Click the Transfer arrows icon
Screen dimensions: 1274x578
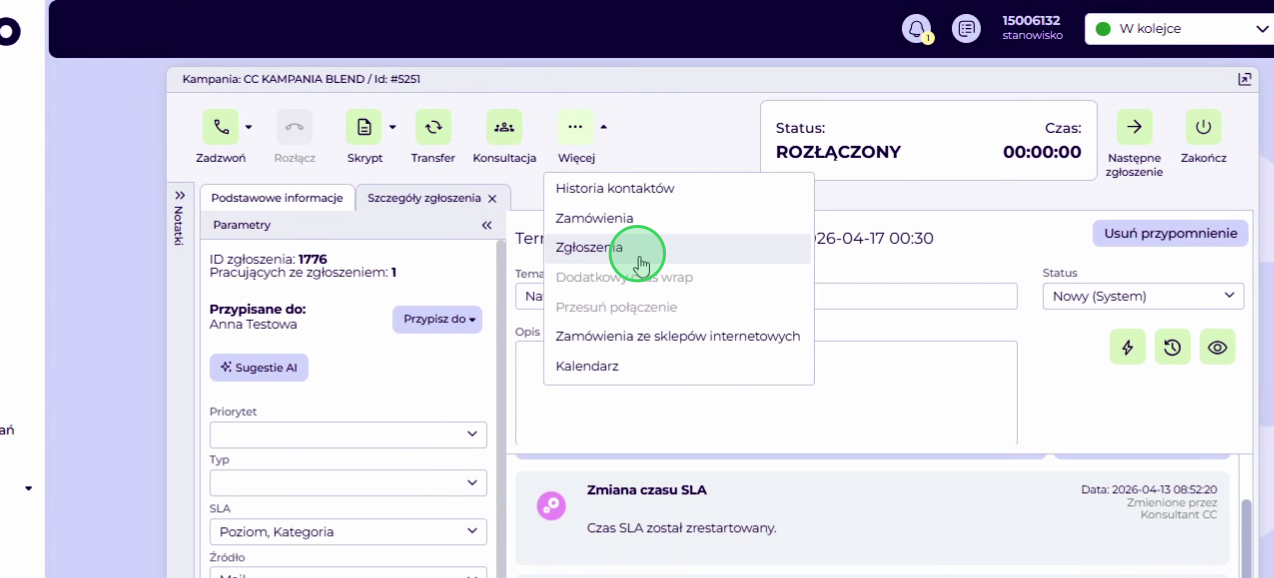coord(433,127)
